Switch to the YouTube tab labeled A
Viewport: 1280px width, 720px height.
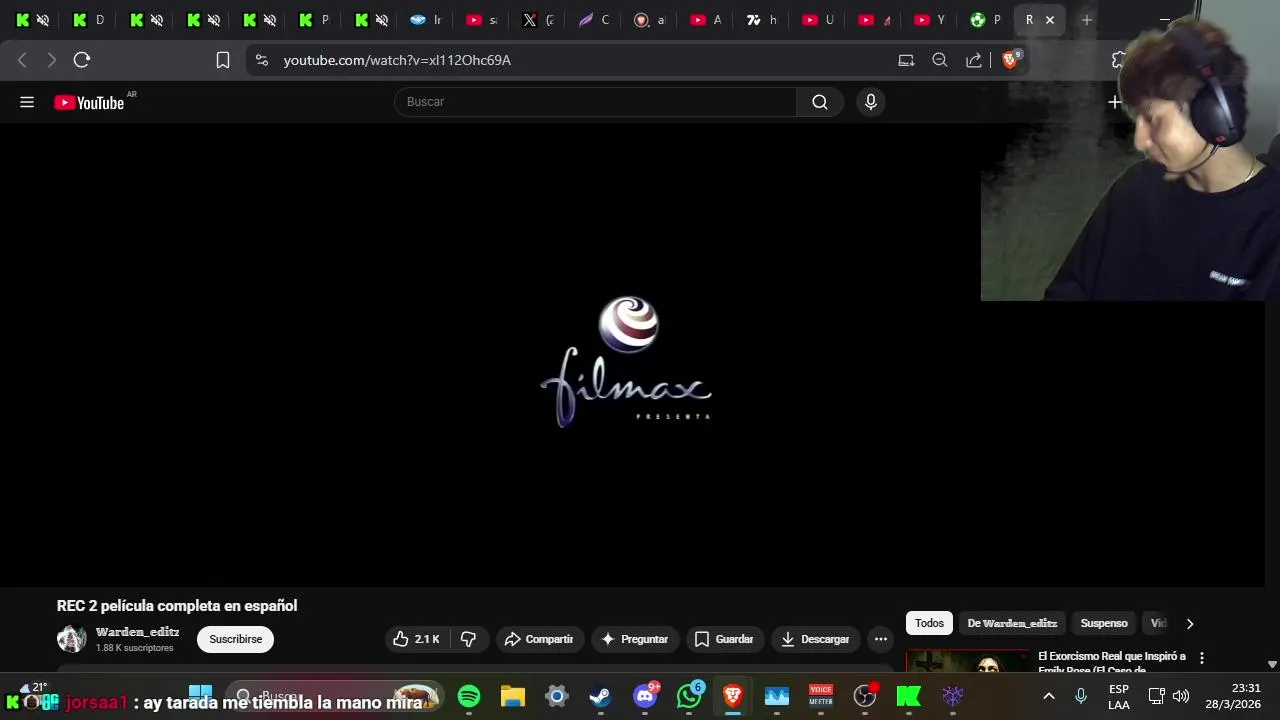706,20
